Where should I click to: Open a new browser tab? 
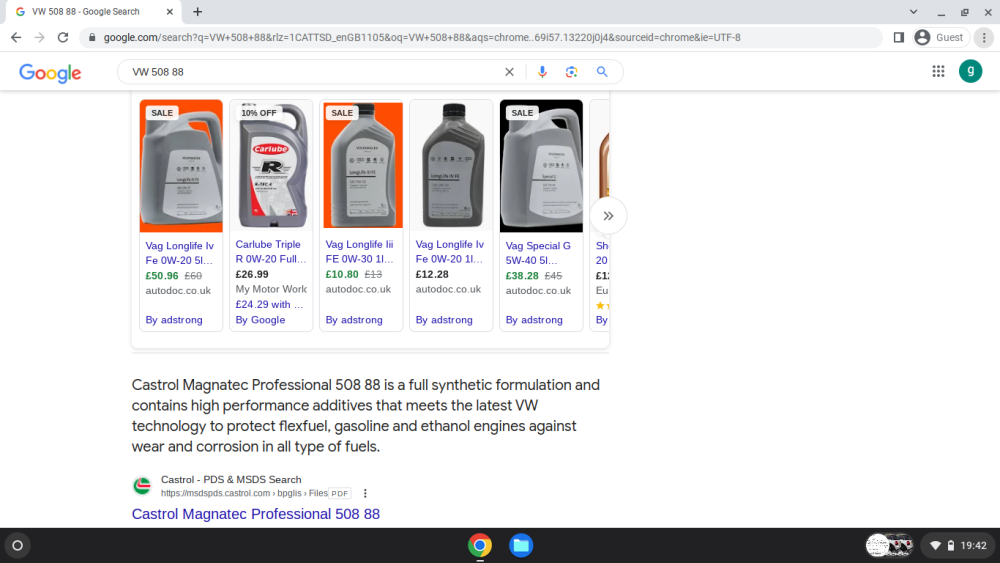198,11
